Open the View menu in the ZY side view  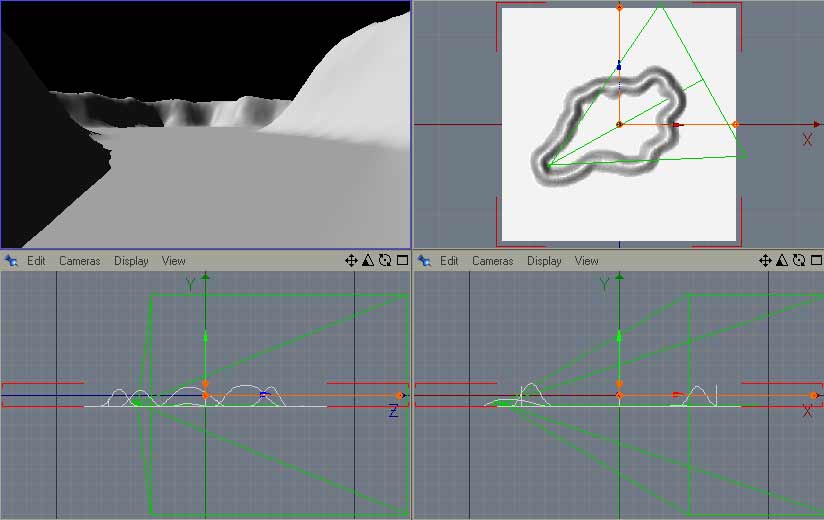click(x=174, y=261)
